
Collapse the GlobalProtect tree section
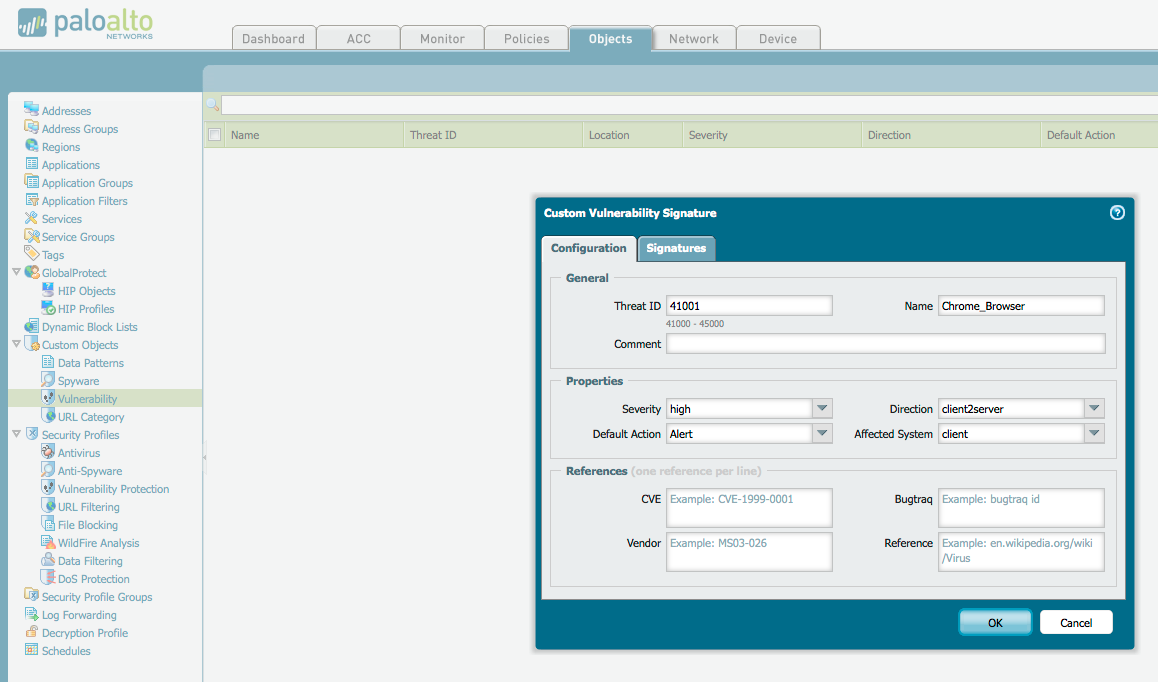[15, 272]
